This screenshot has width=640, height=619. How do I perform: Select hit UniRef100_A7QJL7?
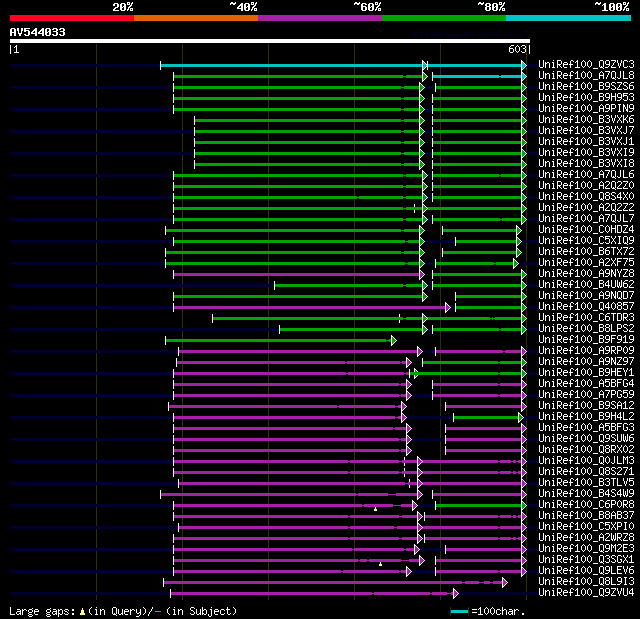pyautogui.click(x=586, y=219)
